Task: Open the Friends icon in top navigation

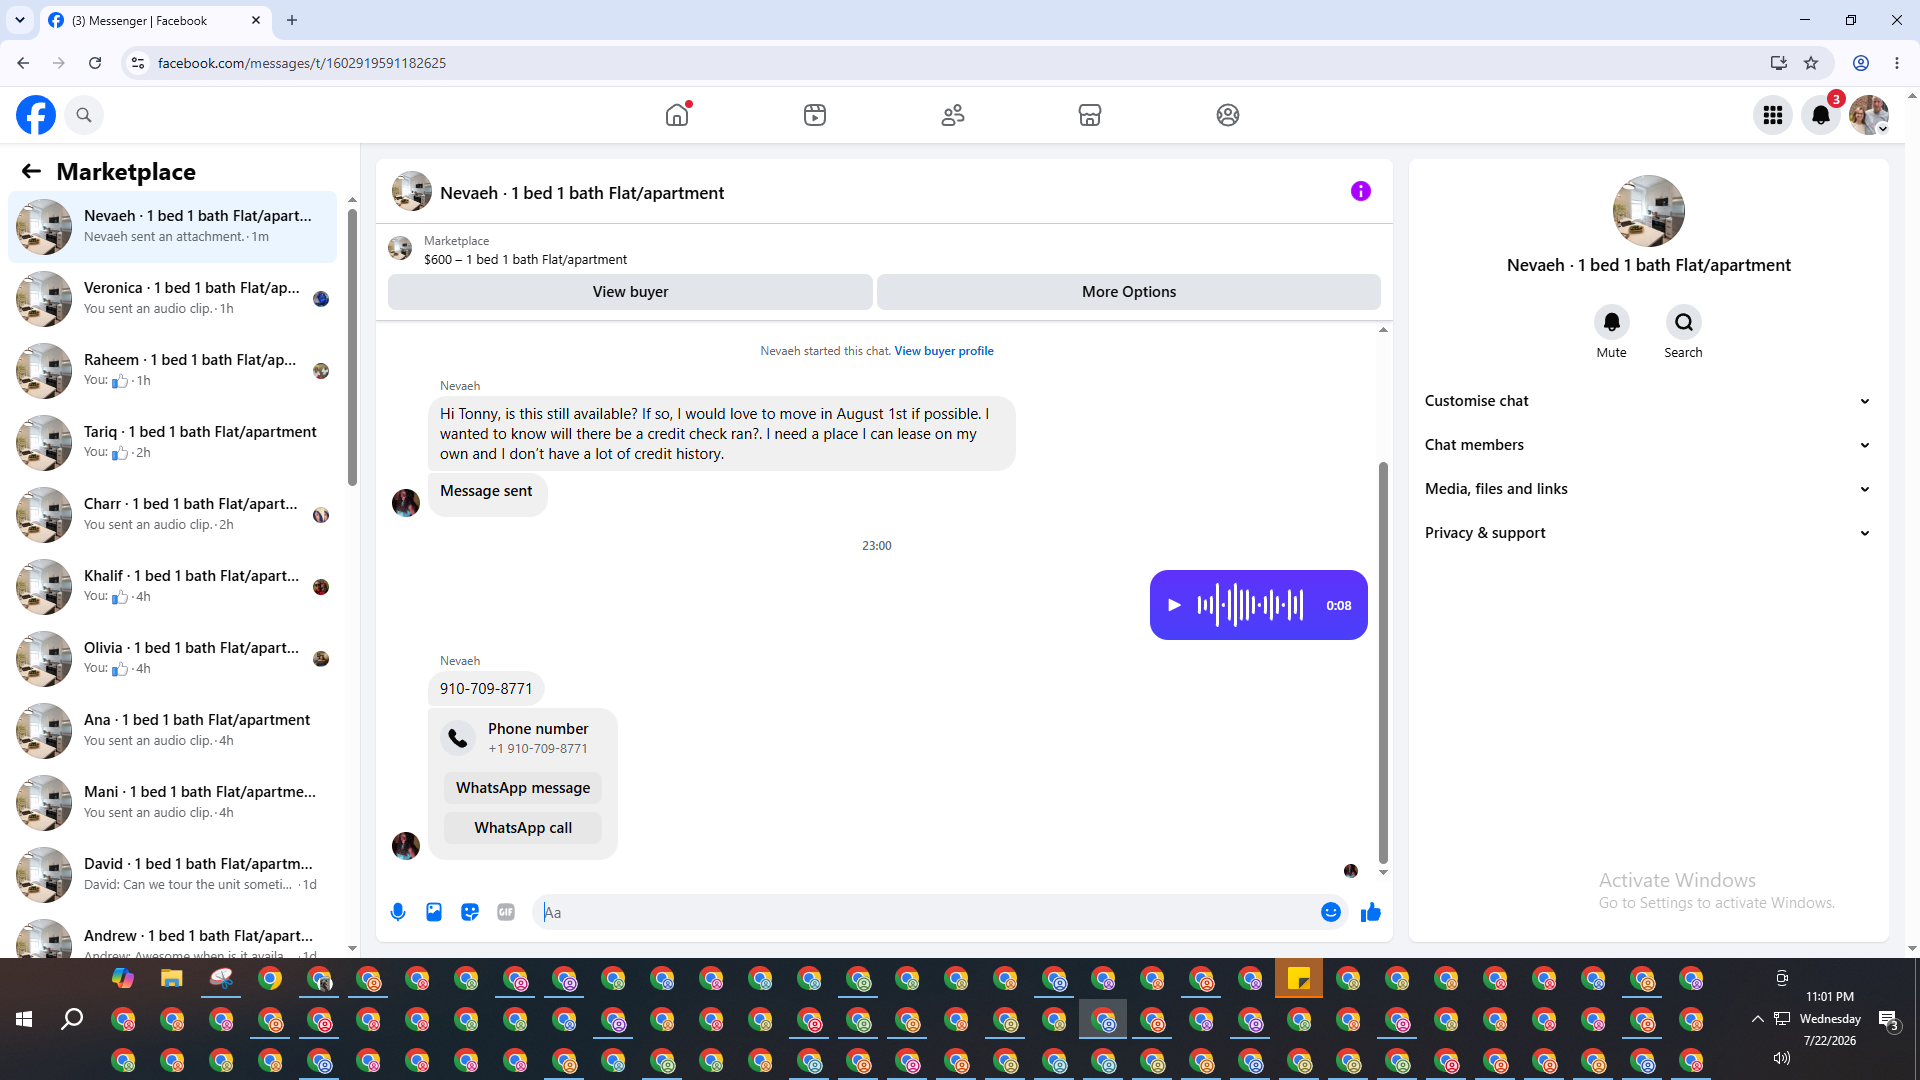Action: pyautogui.click(x=953, y=115)
